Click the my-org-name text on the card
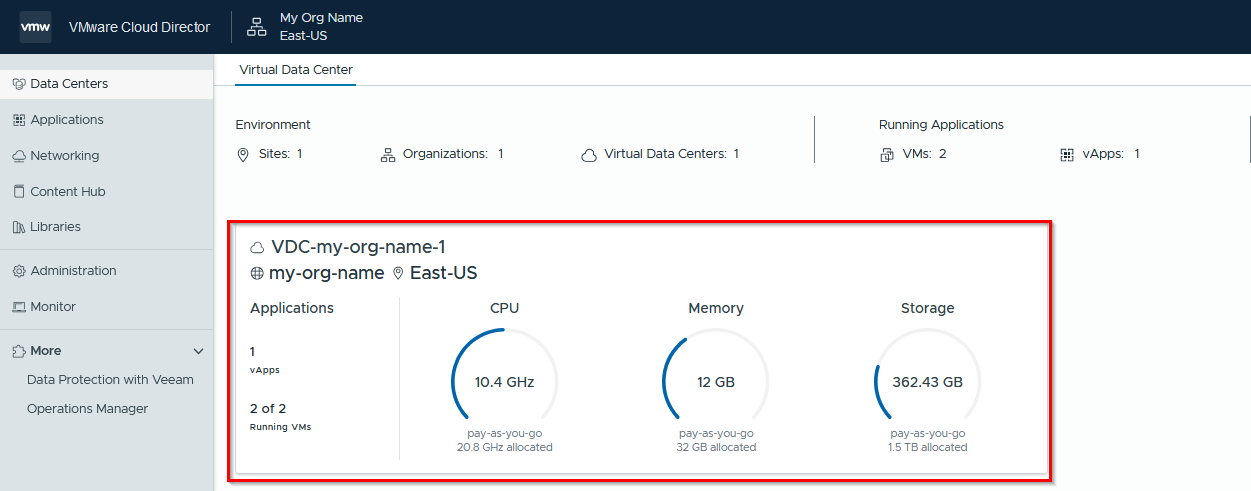 click(x=326, y=273)
